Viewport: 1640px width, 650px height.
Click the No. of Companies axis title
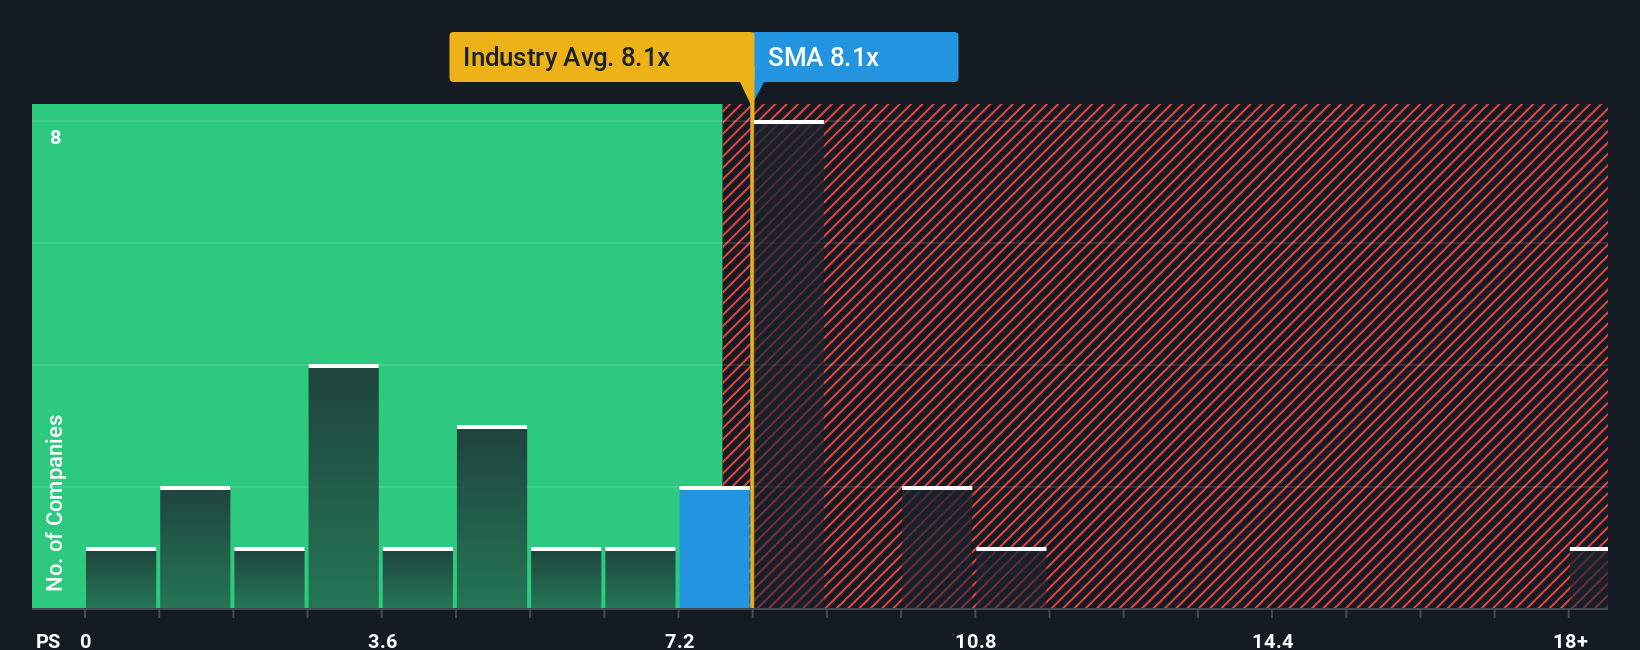pyautogui.click(x=55, y=503)
